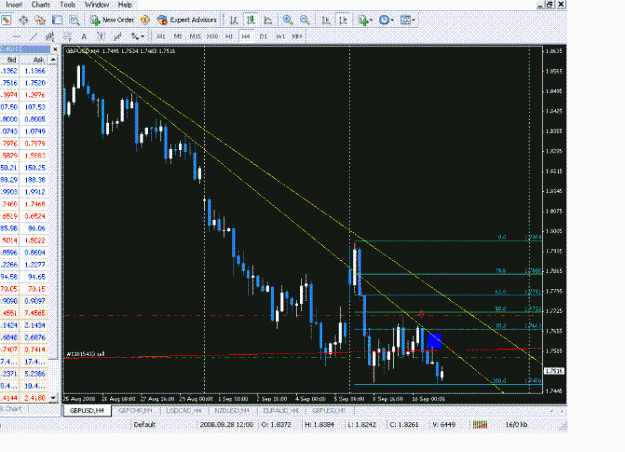
Task: Click the Ask column header
Action: [x=34, y=60]
